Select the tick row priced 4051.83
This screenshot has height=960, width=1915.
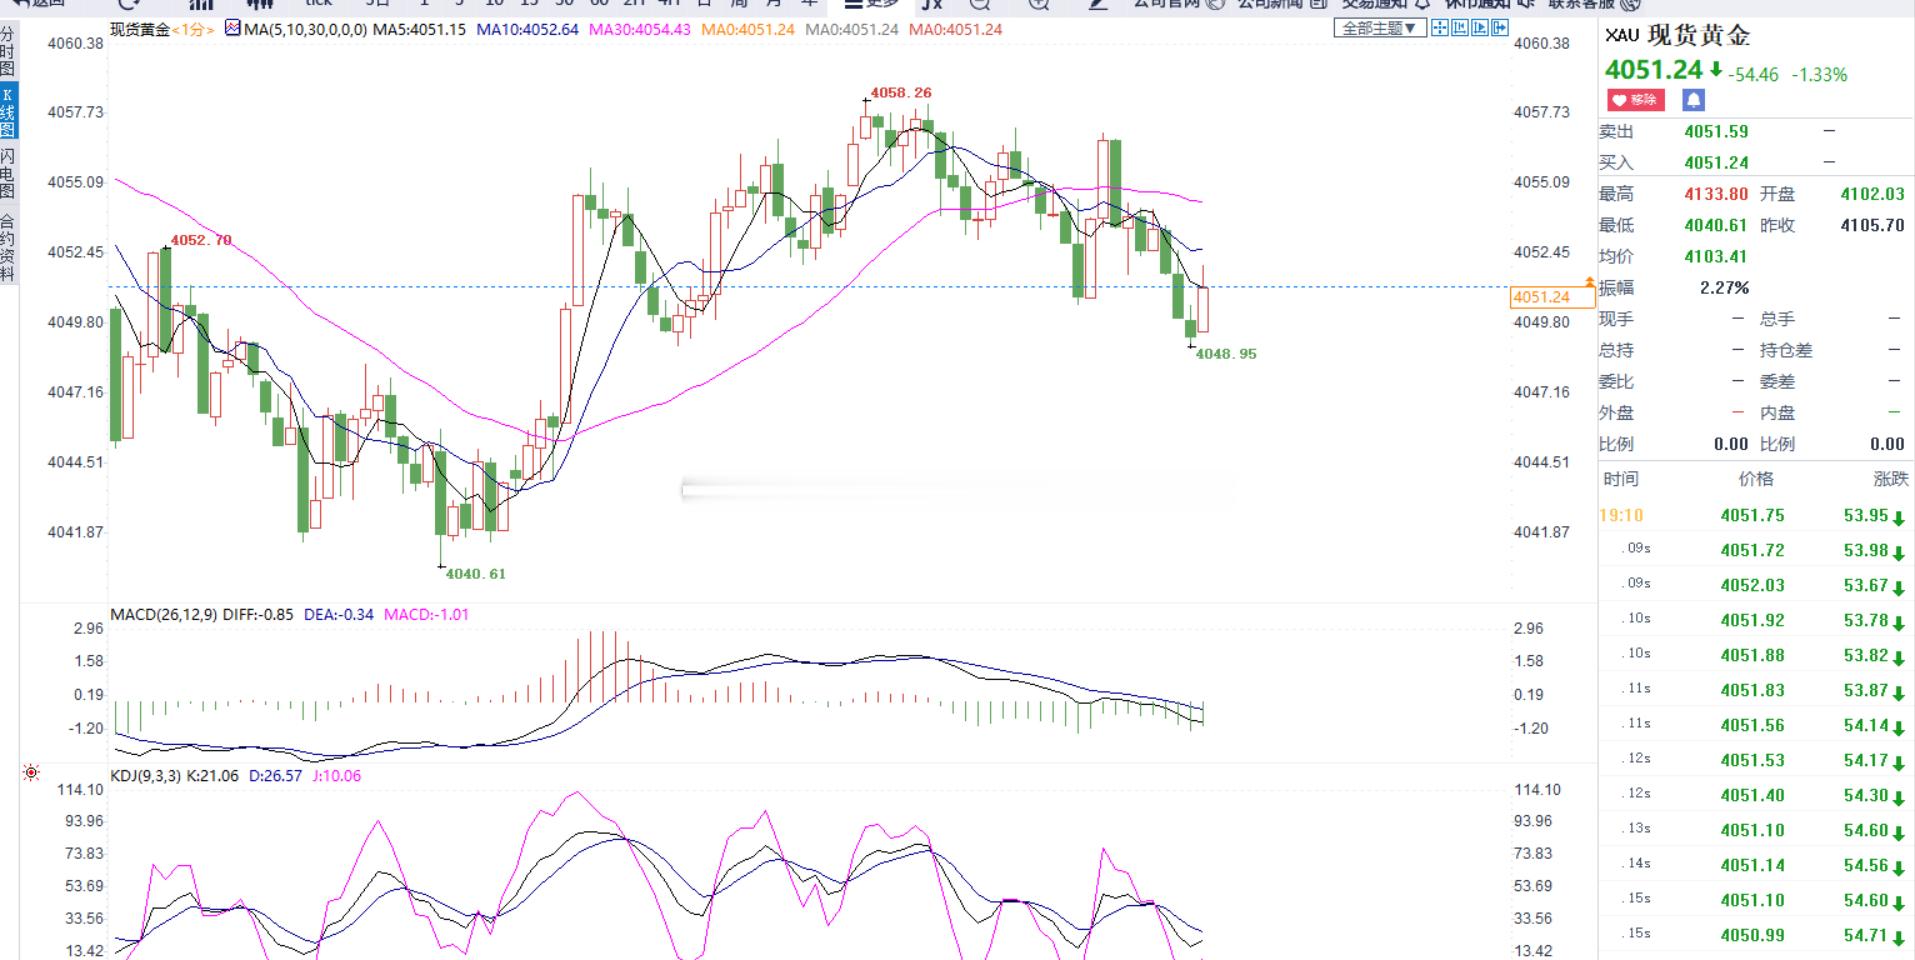tap(1756, 690)
